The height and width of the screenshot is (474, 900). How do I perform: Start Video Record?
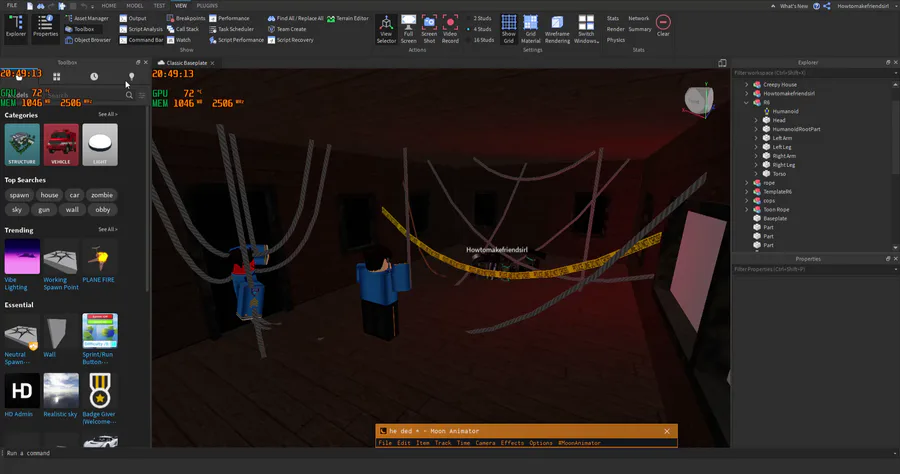pyautogui.click(x=450, y=29)
